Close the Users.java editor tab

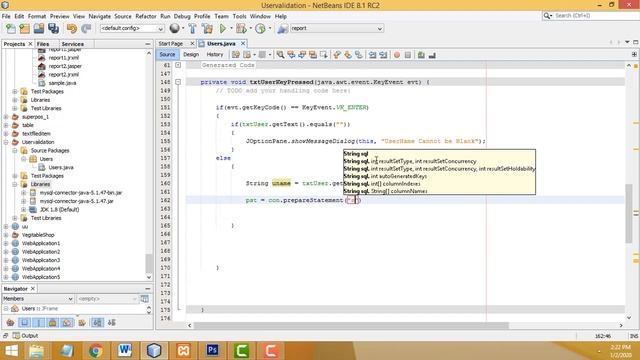tap(243, 43)
